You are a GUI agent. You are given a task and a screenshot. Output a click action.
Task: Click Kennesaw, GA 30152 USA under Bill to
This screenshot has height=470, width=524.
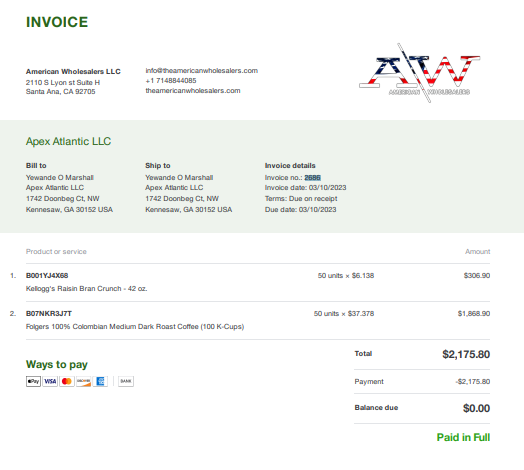click(x=69, y=210)
